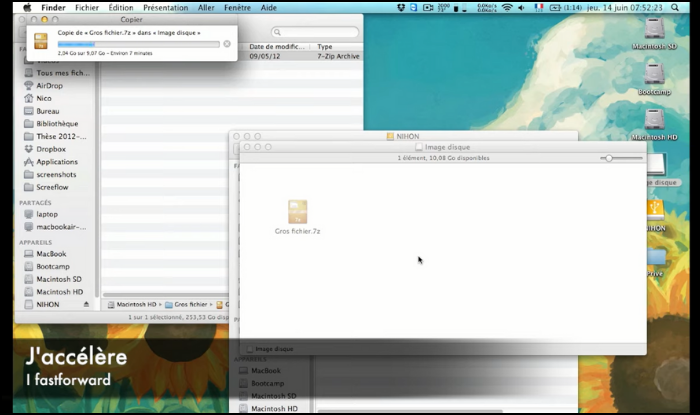Click the Wi-Fi icon in menu bar

point(507,7)
